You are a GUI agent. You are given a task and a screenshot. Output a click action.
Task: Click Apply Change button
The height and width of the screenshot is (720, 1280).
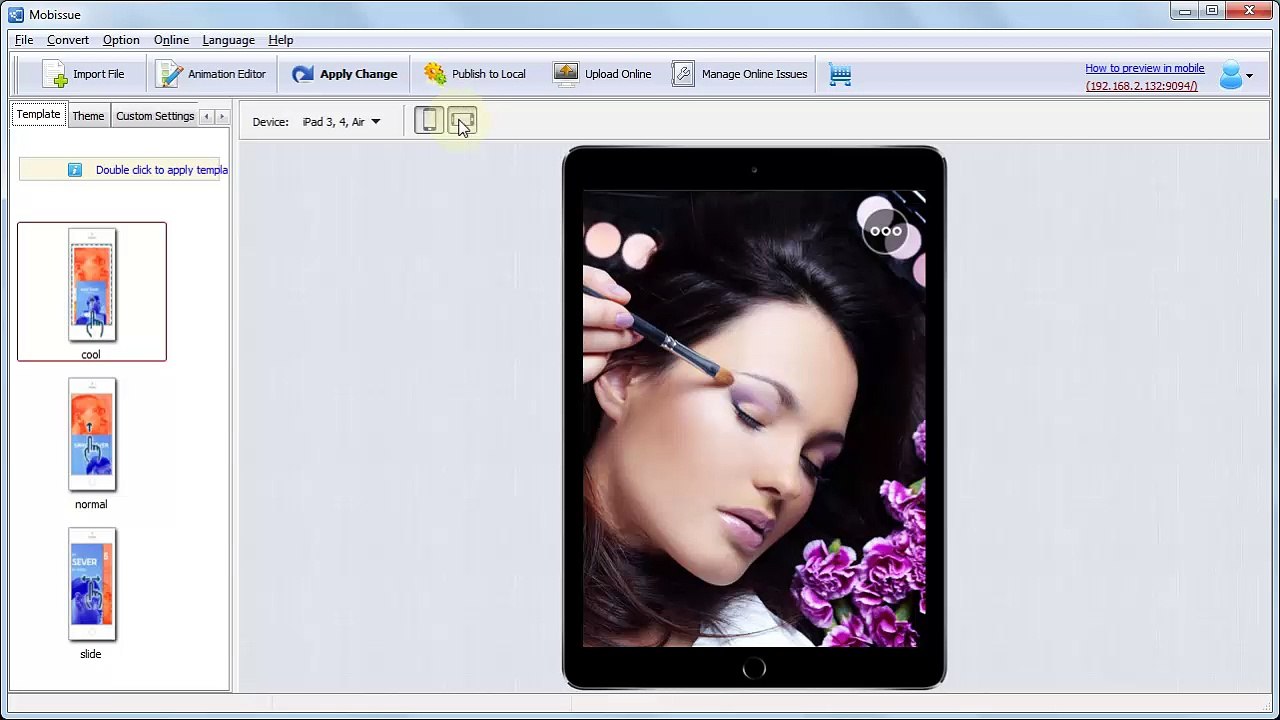[345, 74]
